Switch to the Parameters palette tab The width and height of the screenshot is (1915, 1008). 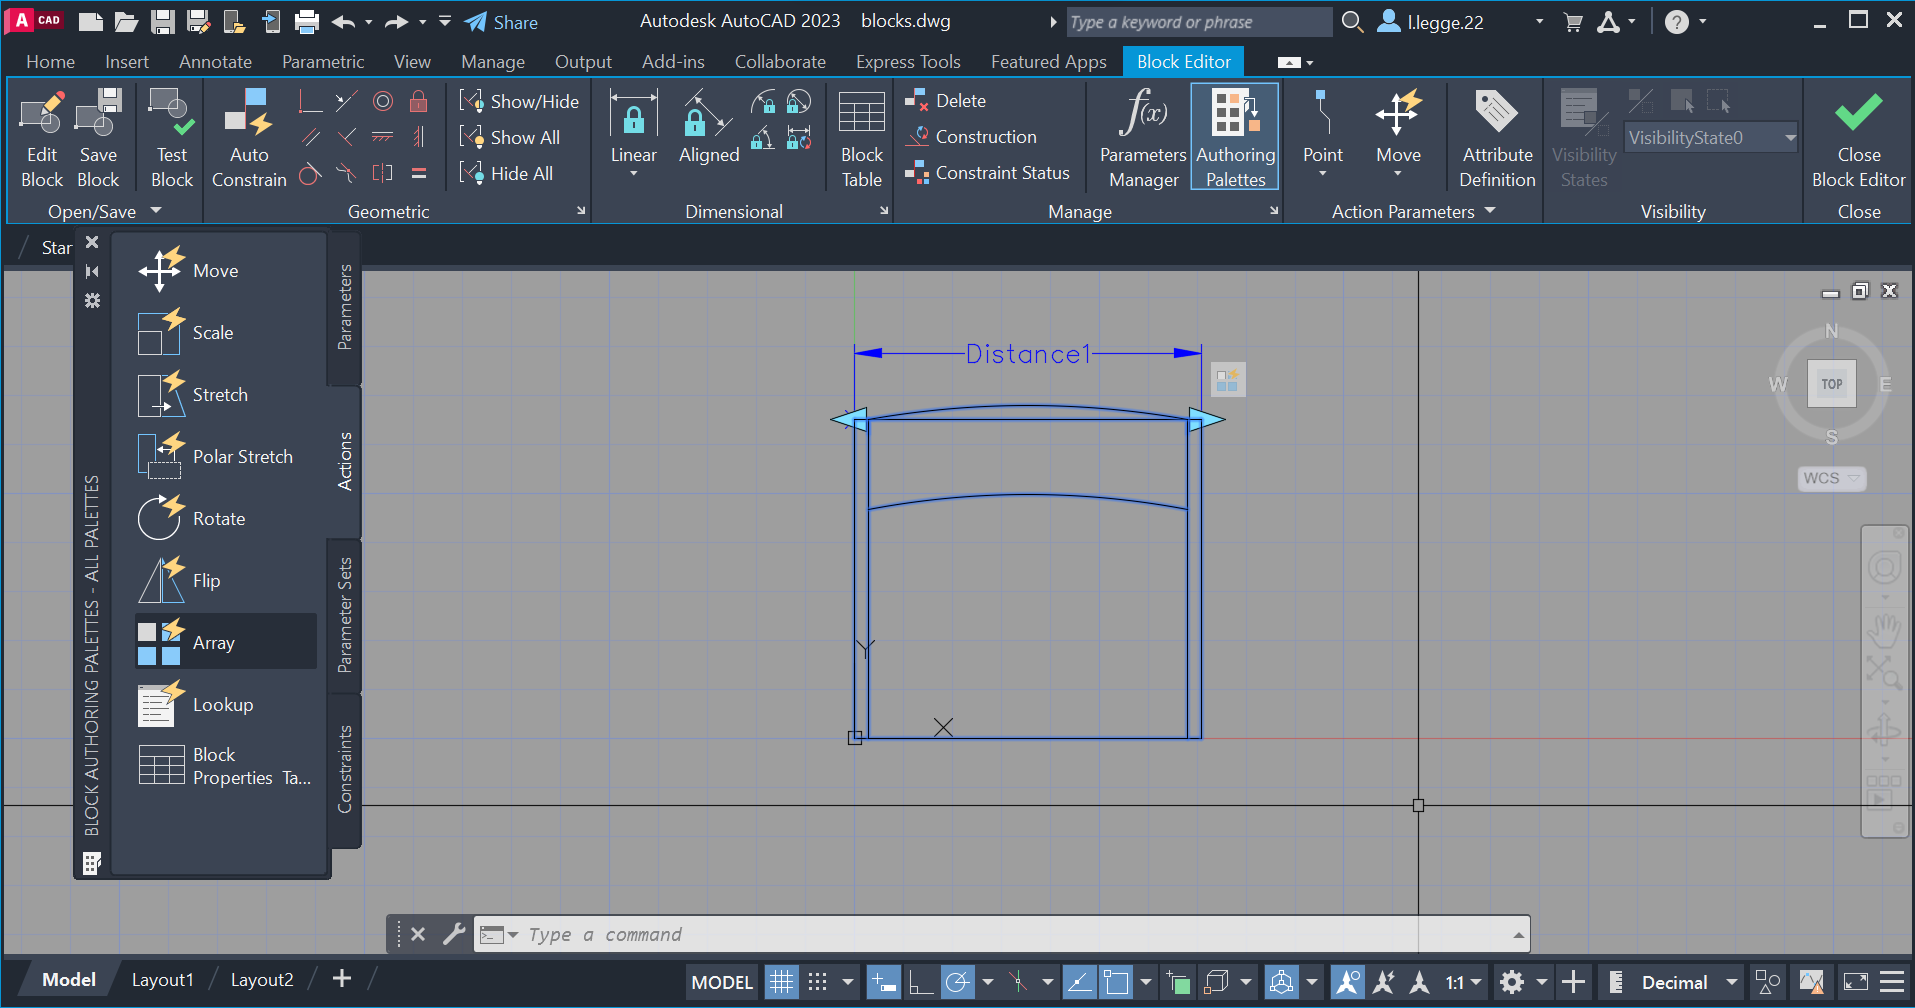pyautogui.click(x=344, y=308)
